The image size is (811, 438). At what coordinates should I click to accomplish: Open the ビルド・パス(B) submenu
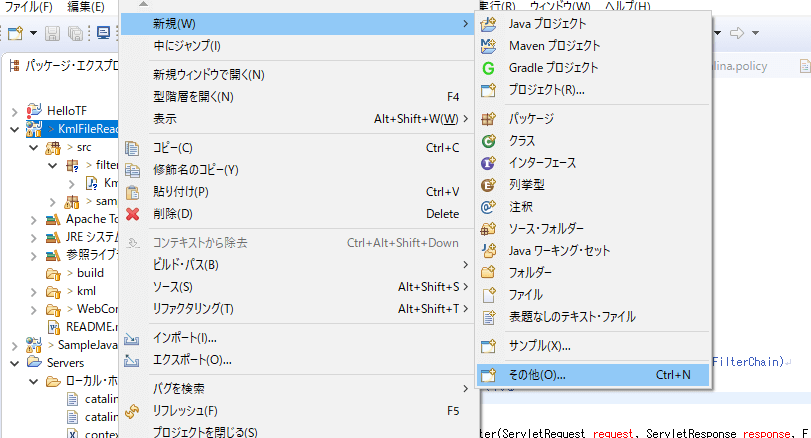coord(297,265)
